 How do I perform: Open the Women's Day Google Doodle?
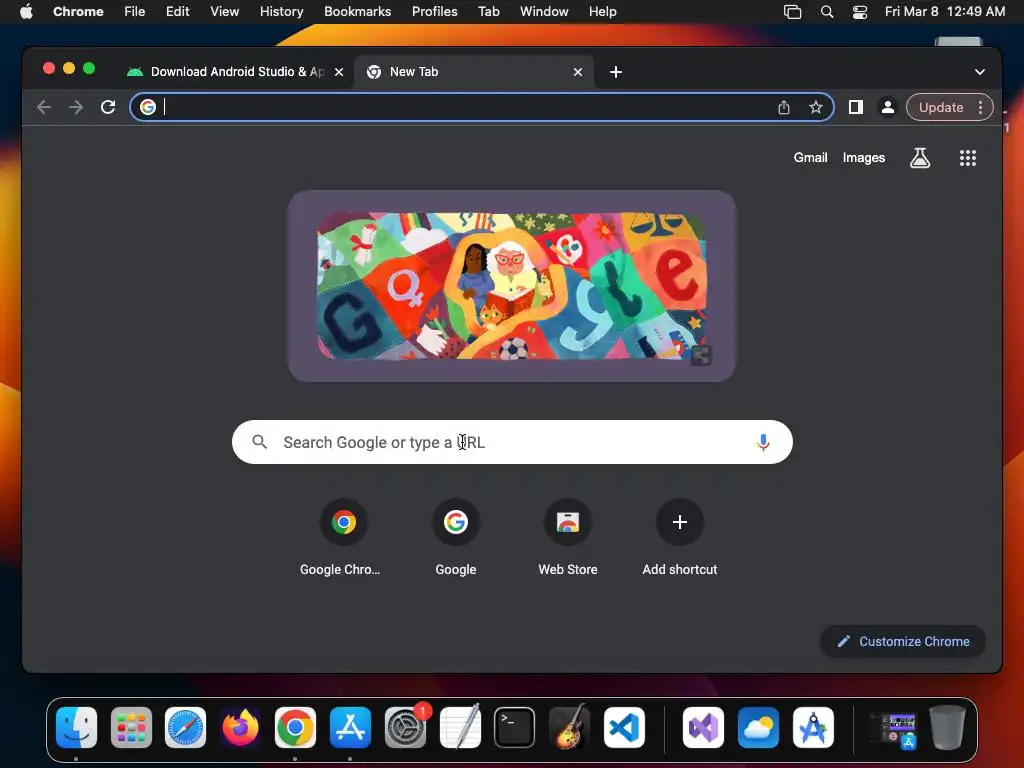[512, 285]
